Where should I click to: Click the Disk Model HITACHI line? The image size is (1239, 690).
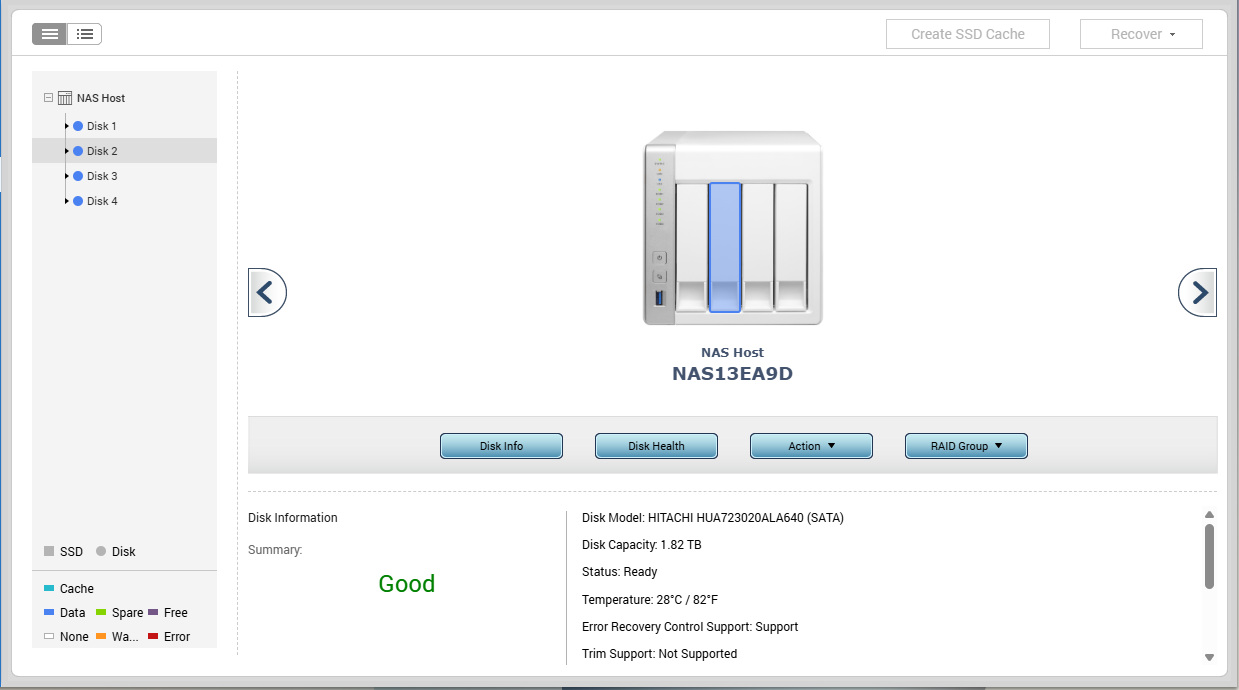pyautogui.click(x=713, y=518)
